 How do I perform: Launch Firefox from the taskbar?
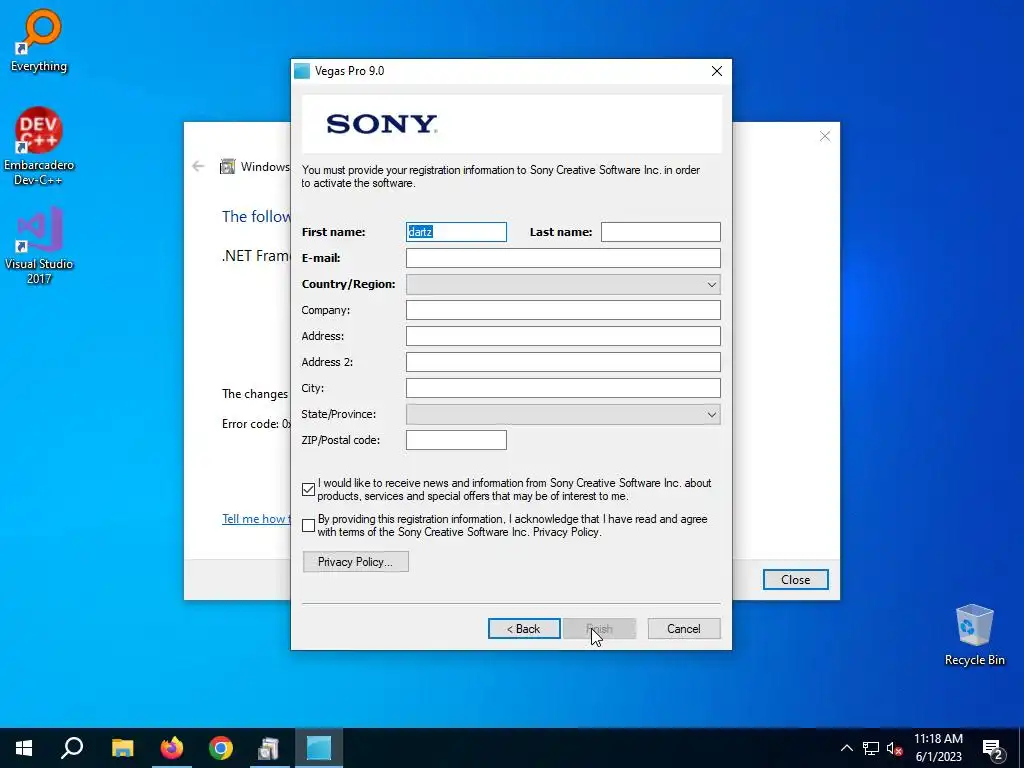pos(172,748)
